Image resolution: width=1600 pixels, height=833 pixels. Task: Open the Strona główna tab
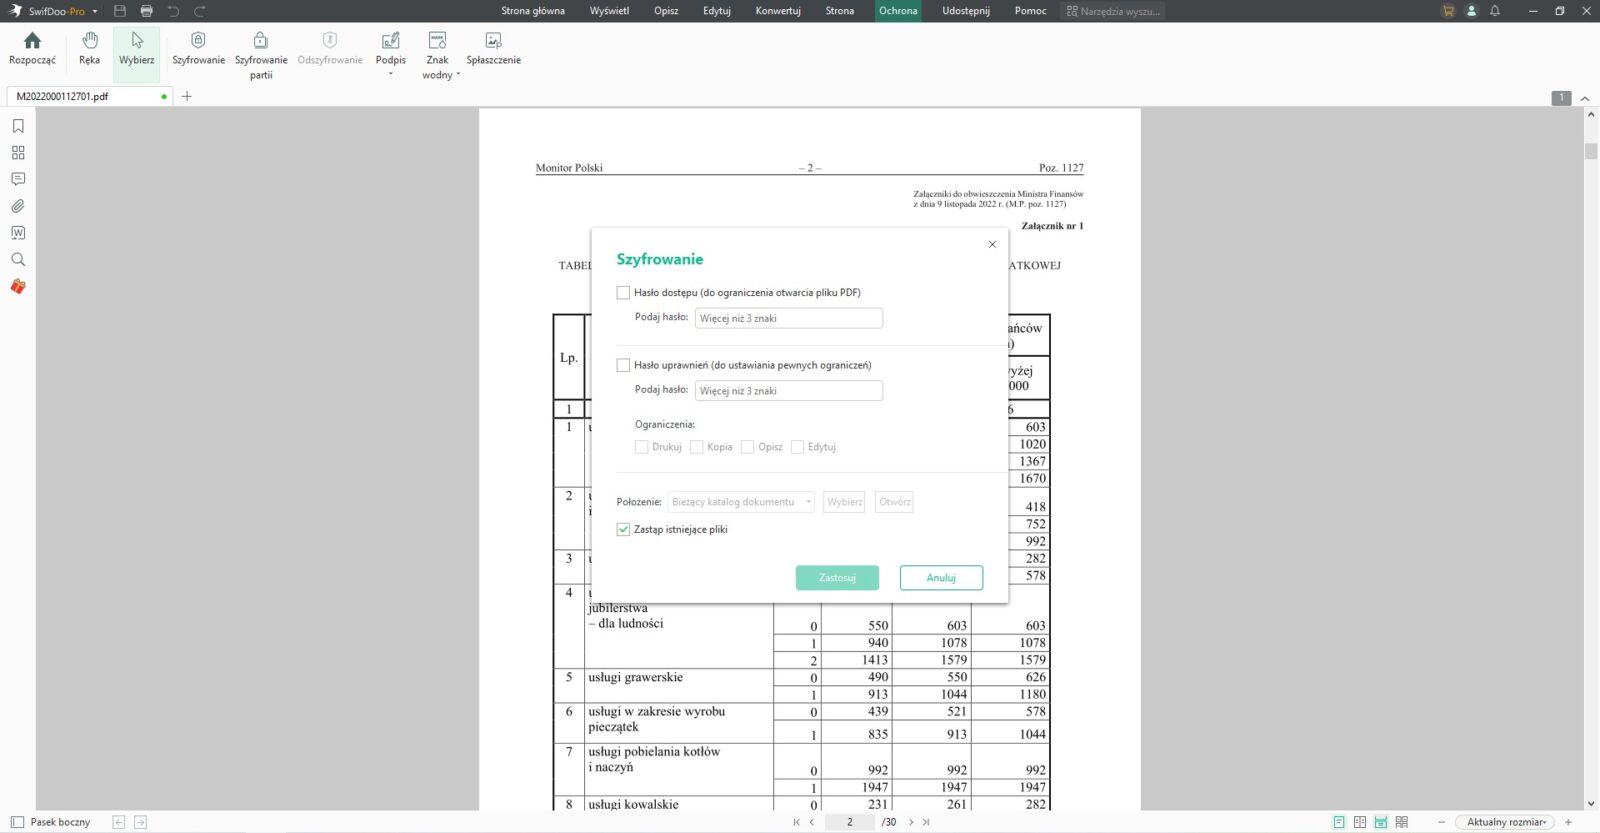click(533, 11)
